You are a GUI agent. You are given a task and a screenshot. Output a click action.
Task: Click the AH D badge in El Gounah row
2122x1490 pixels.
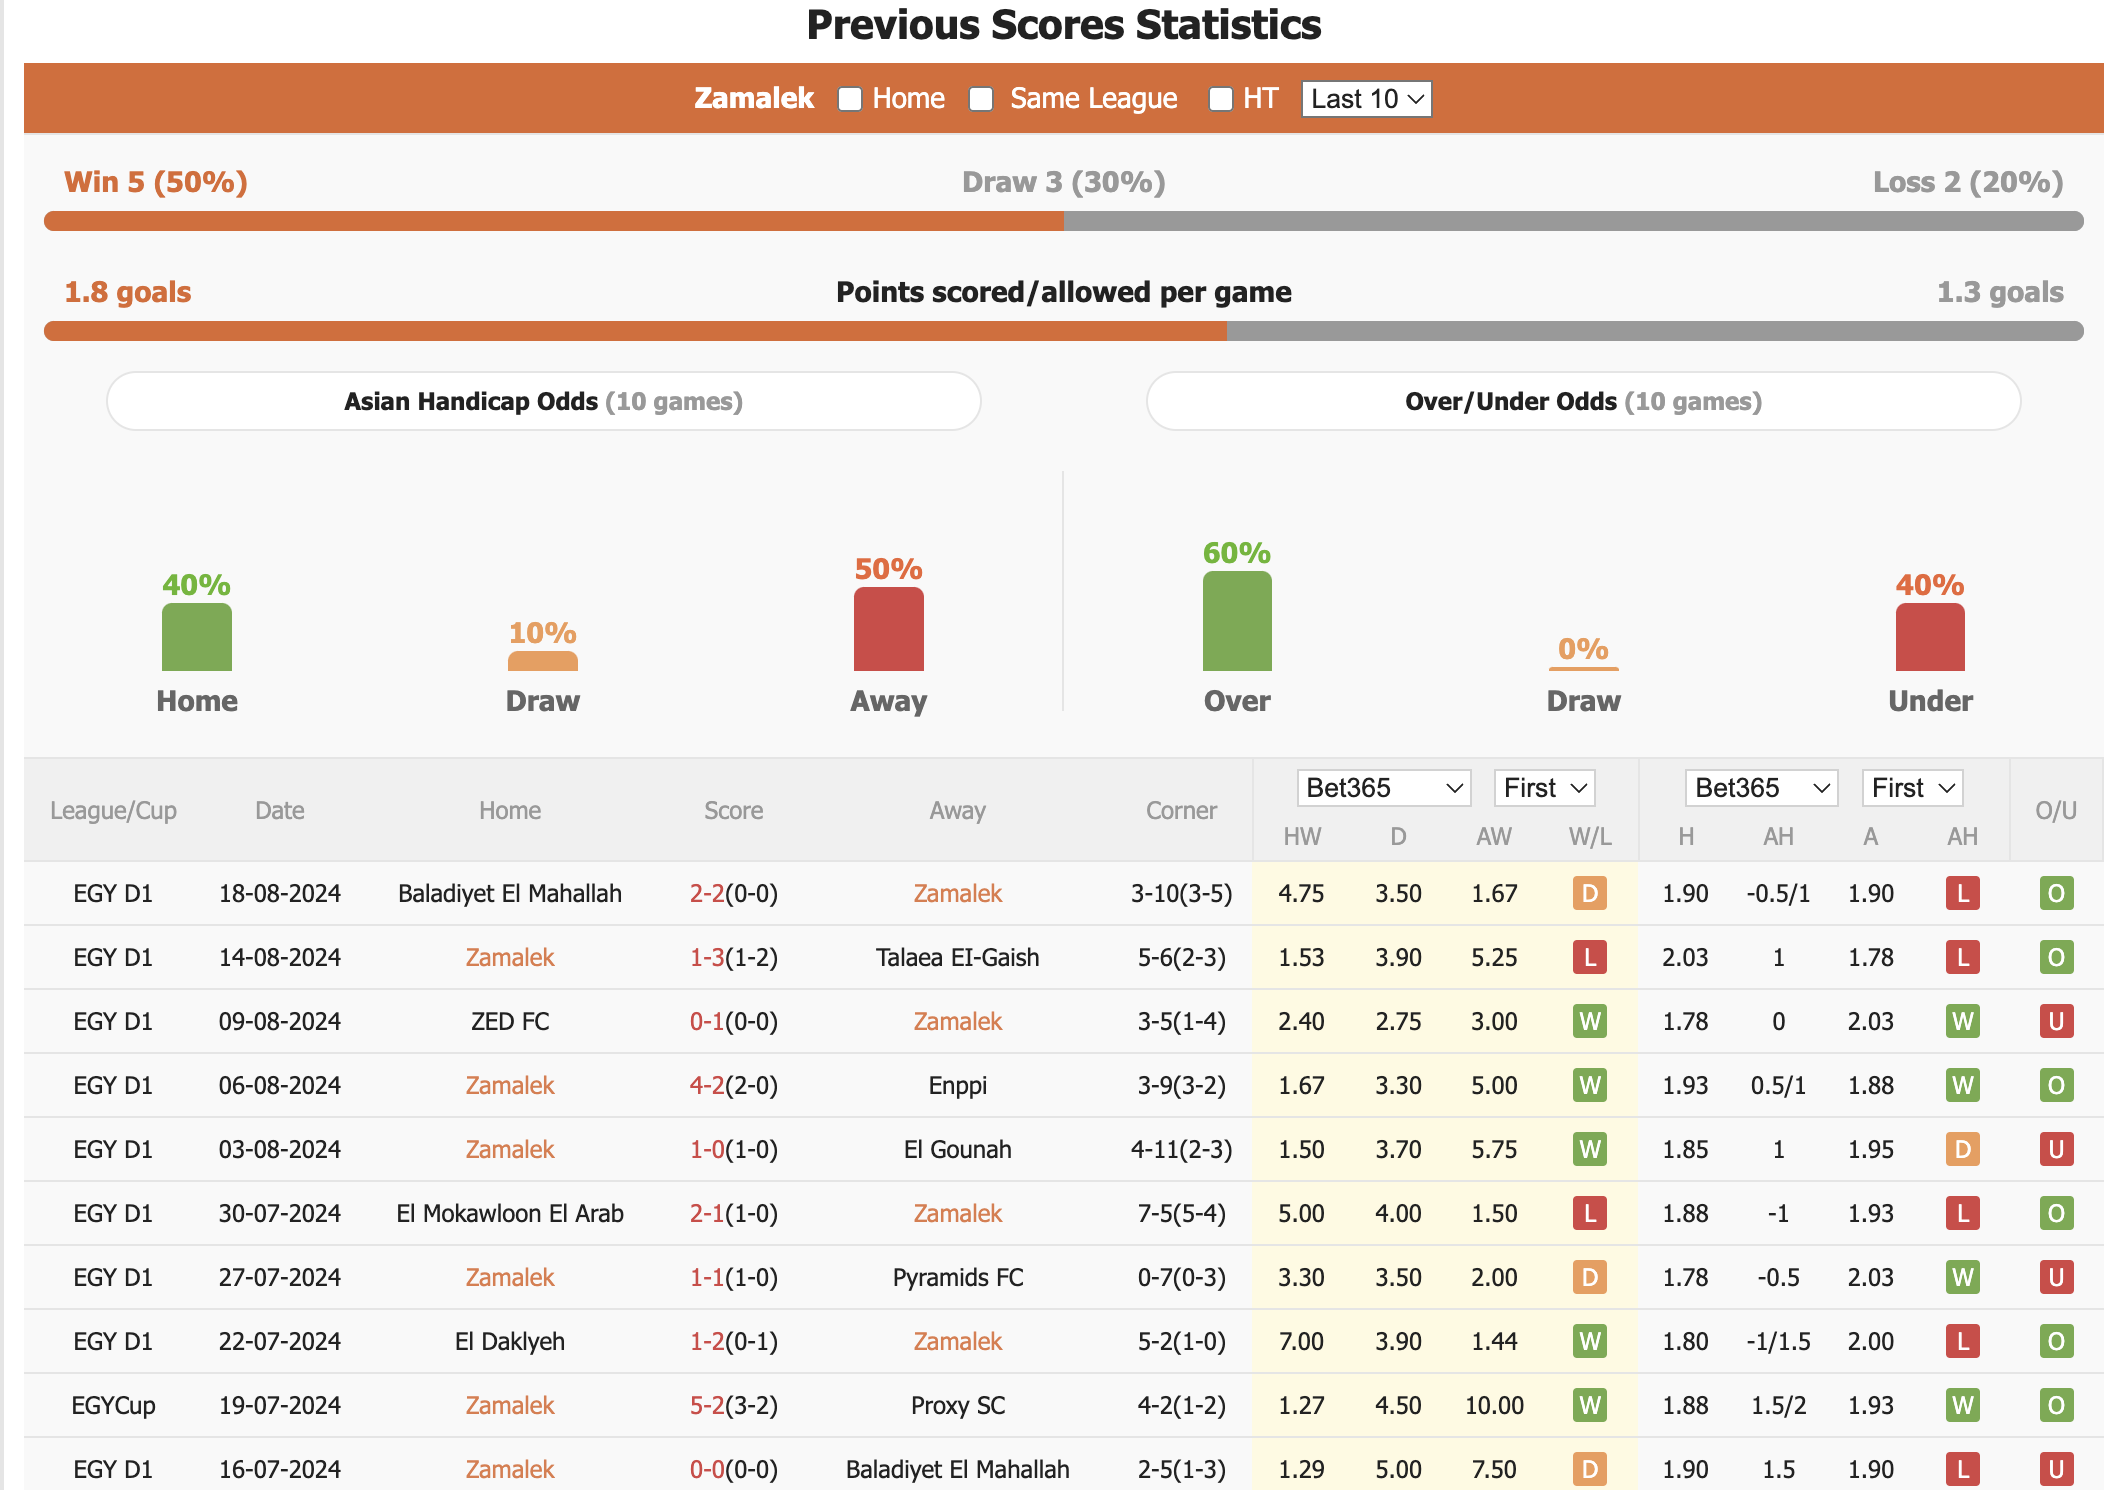click(1962, 1149)
